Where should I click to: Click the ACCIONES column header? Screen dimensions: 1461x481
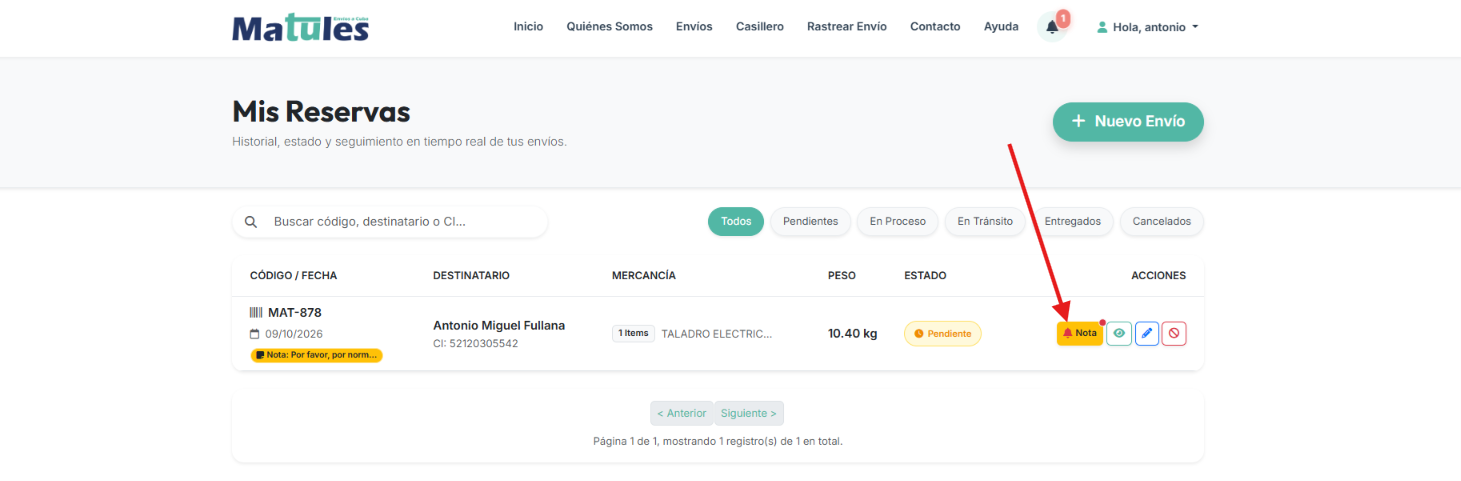click(x=1158, y=275)
